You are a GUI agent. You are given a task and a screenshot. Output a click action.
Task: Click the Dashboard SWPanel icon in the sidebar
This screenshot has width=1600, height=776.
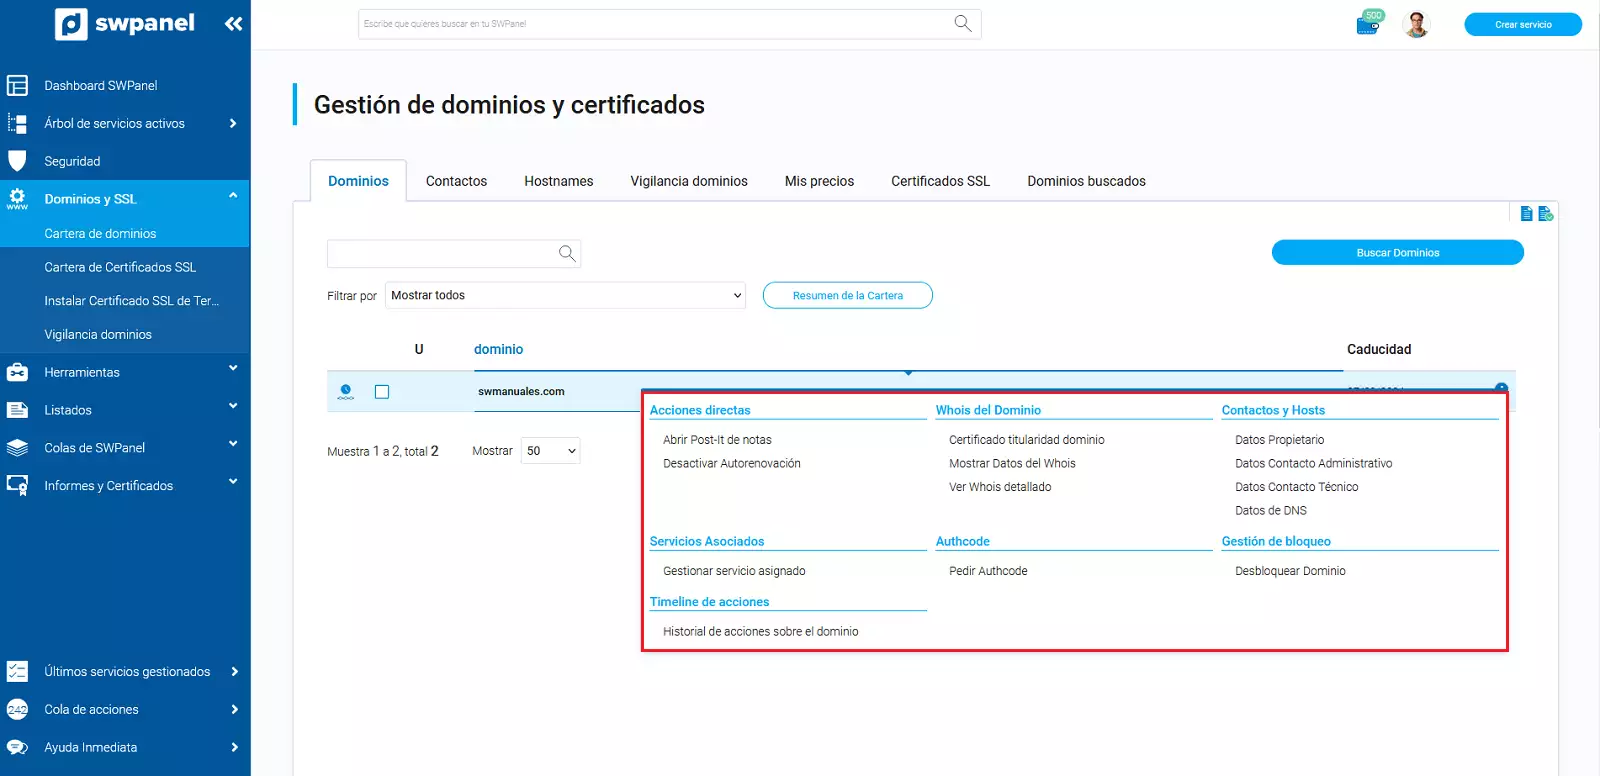pos(18,86)
